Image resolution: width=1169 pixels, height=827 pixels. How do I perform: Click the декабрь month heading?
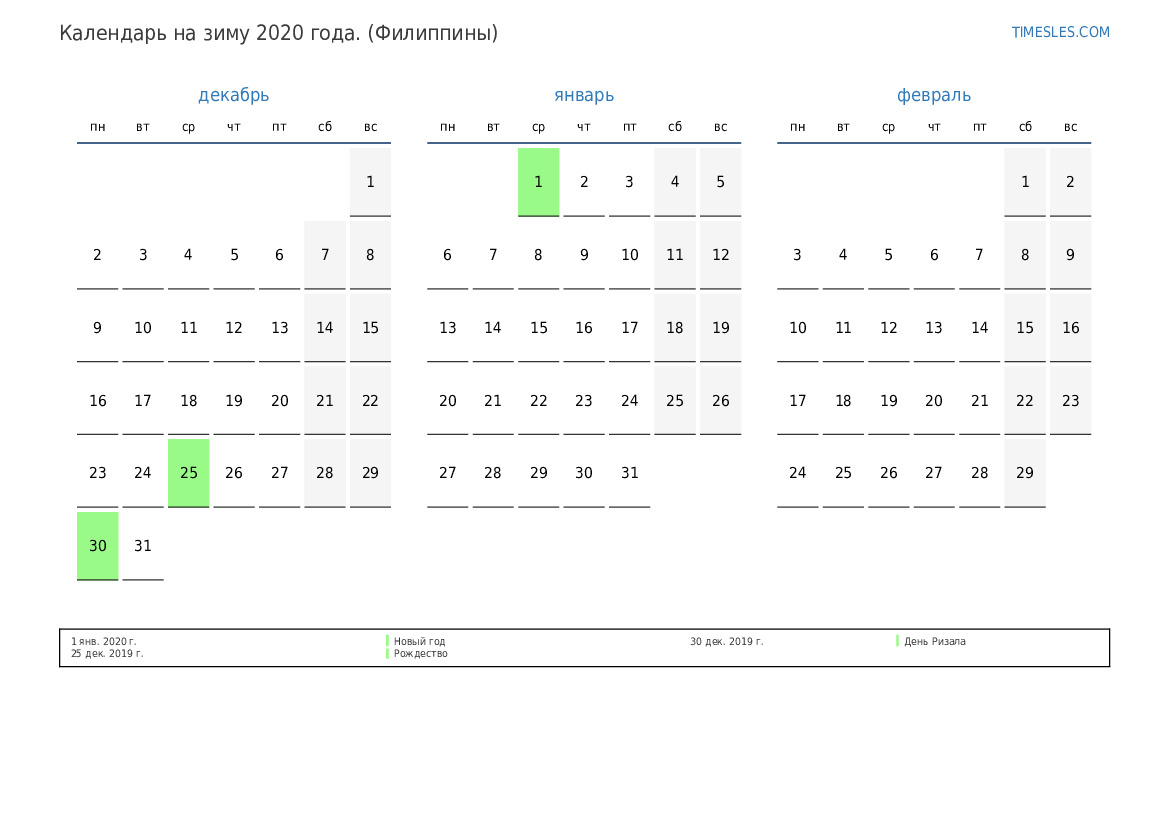tap(233, 95)
